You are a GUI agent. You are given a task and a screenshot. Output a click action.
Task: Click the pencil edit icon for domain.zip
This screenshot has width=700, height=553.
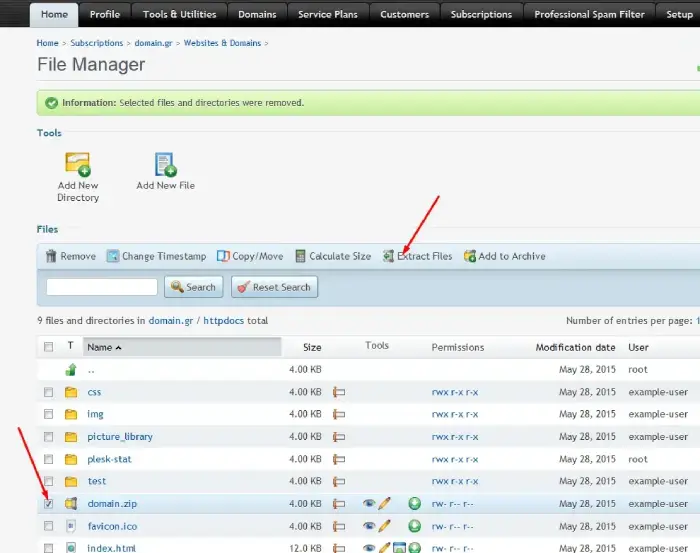pyautogui.click(x=384, y=503)
